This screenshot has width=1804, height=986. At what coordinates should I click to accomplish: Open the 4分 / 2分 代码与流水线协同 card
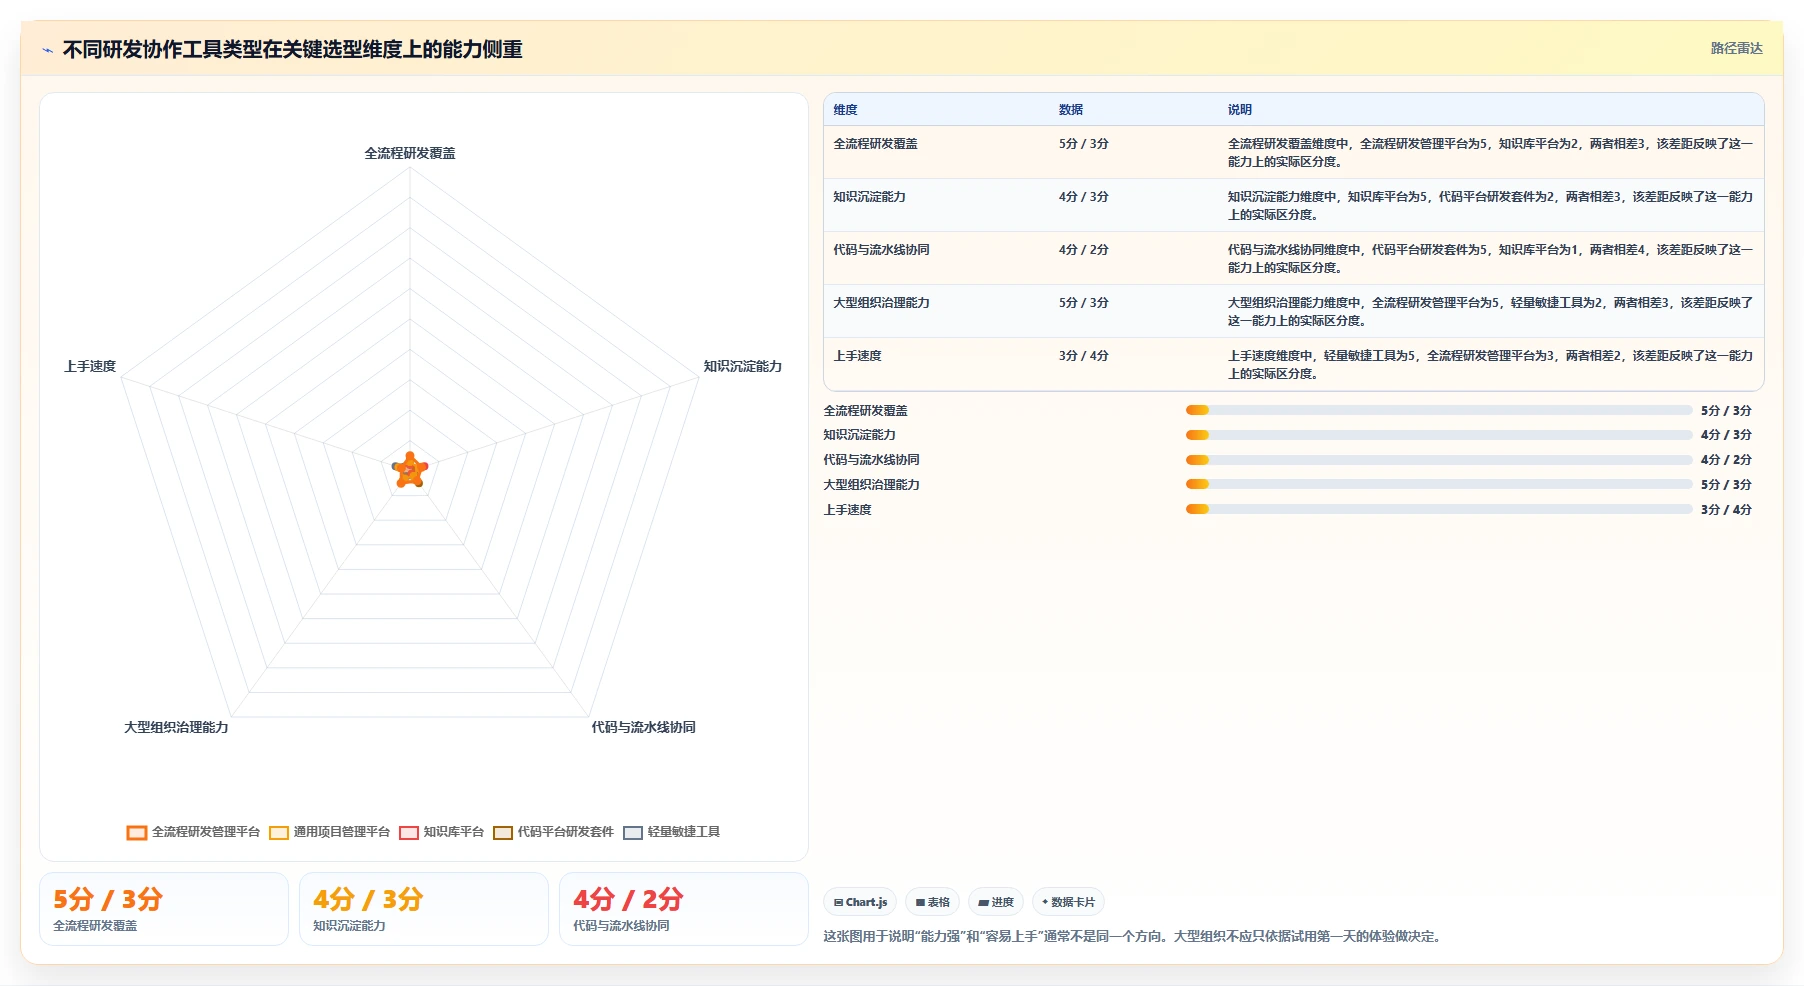684,909
